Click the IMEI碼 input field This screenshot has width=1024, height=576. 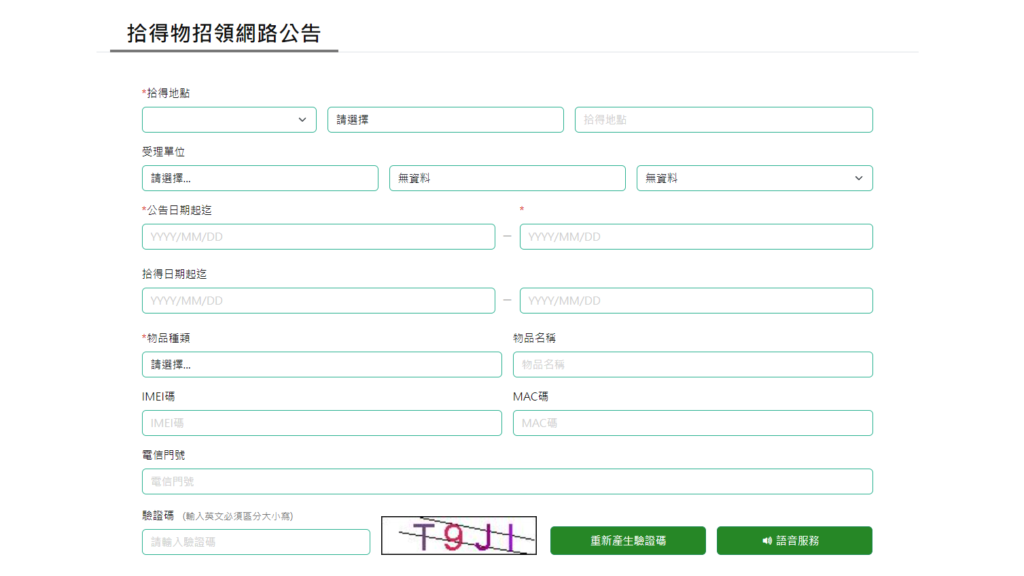322,423
